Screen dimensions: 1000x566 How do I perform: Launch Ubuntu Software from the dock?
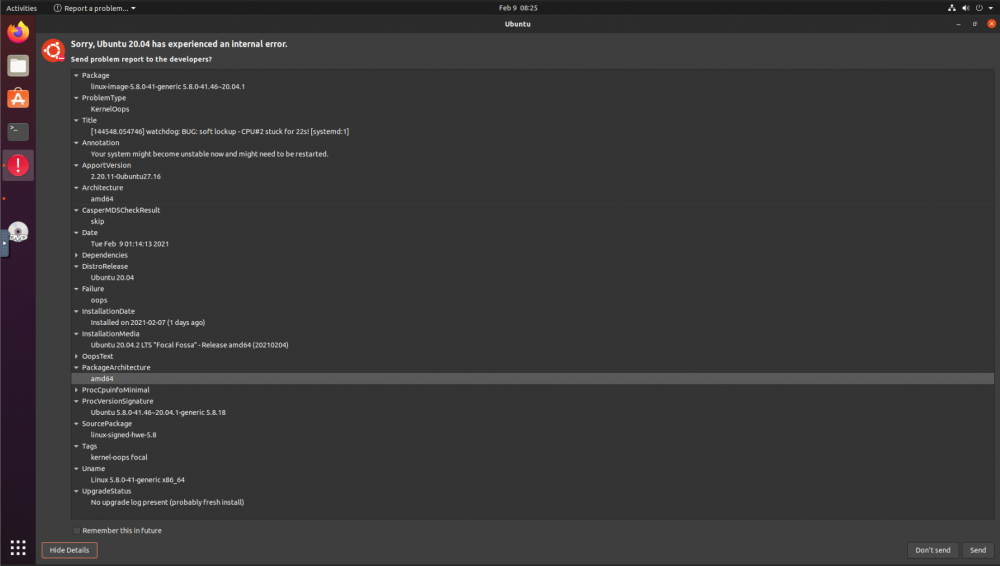18,98
